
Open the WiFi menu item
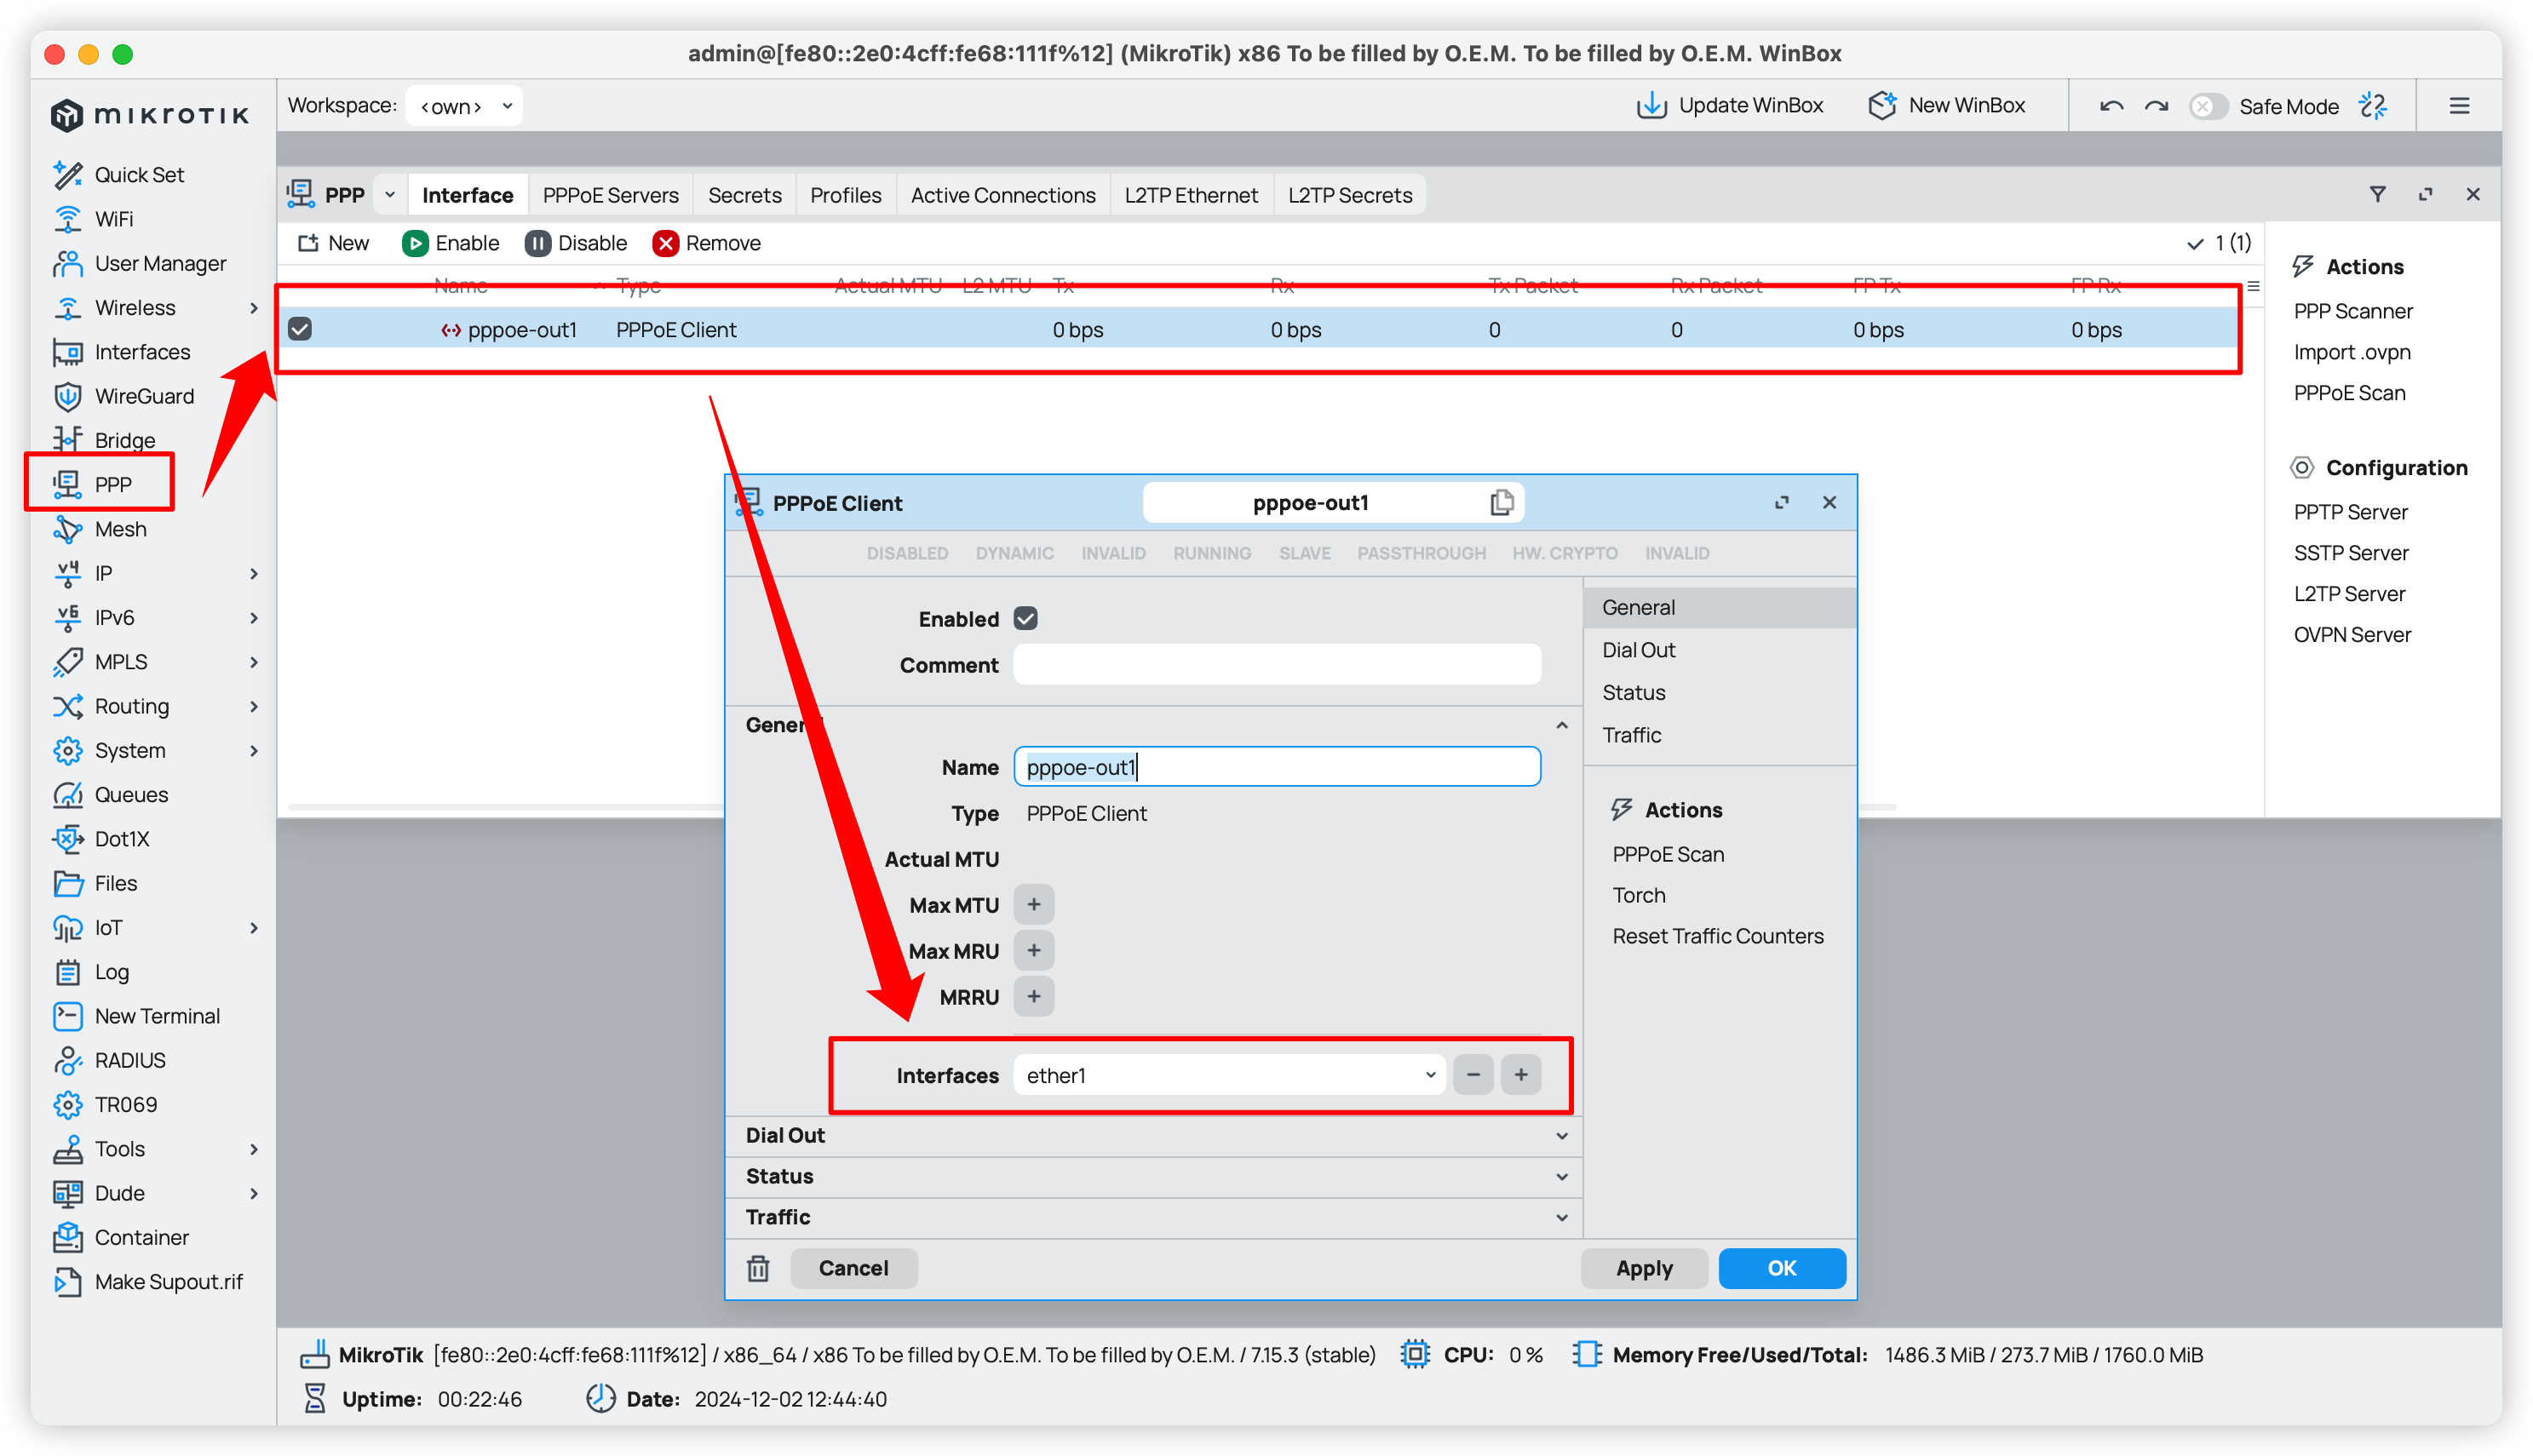pos(114,219)
